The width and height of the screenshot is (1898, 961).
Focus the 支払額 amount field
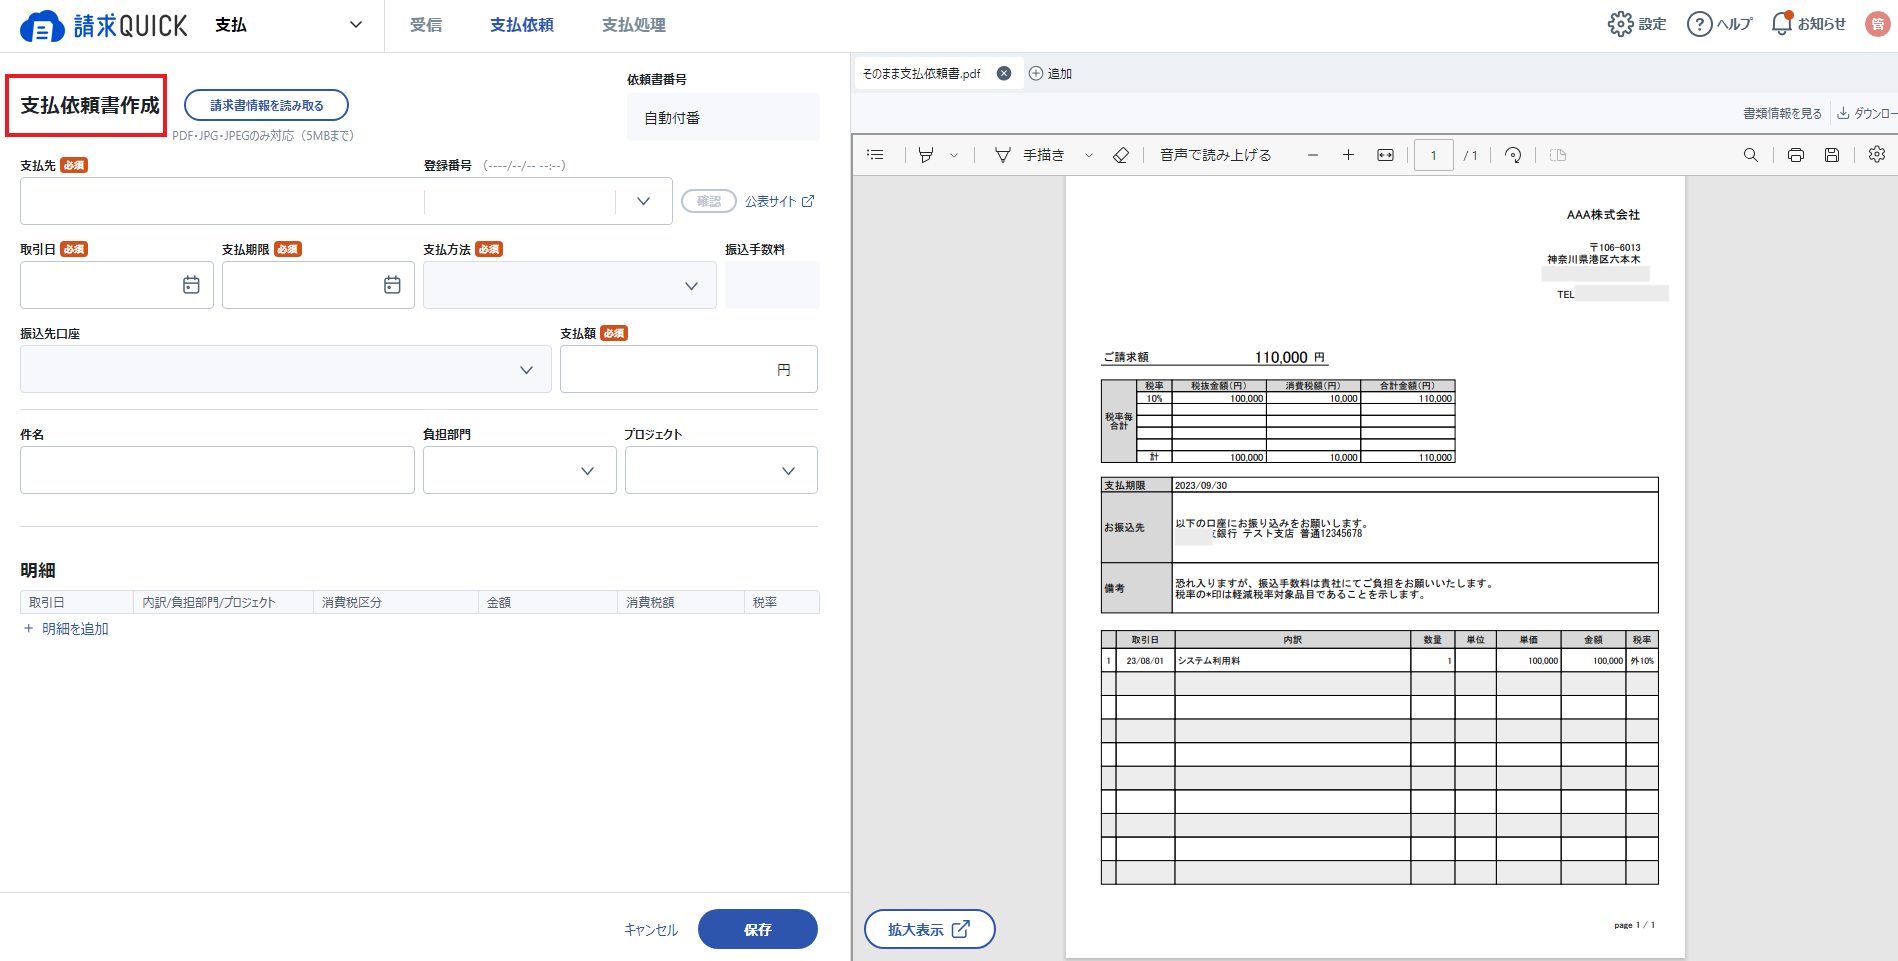pyautogui.click(x=689, y=369)
